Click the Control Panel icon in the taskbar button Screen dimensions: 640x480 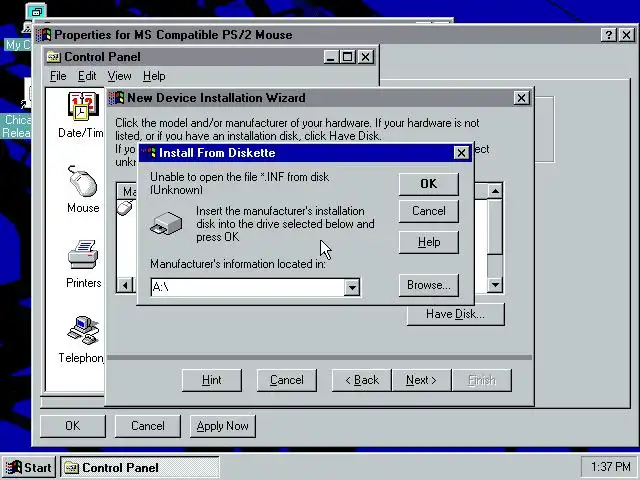coord(71,467)
